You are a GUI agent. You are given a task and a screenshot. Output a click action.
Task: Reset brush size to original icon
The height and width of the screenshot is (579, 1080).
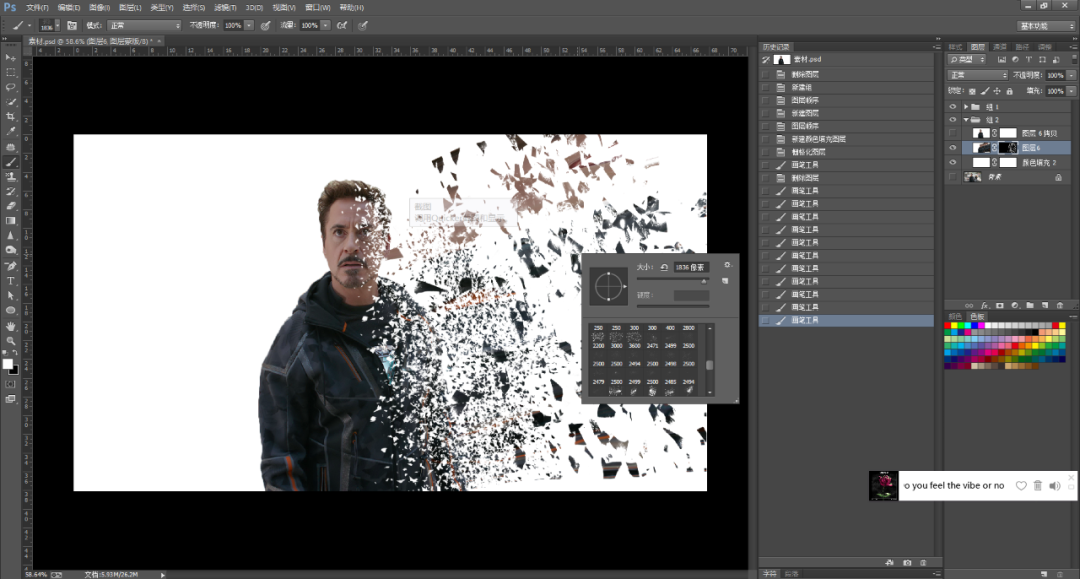pos(664,267)
